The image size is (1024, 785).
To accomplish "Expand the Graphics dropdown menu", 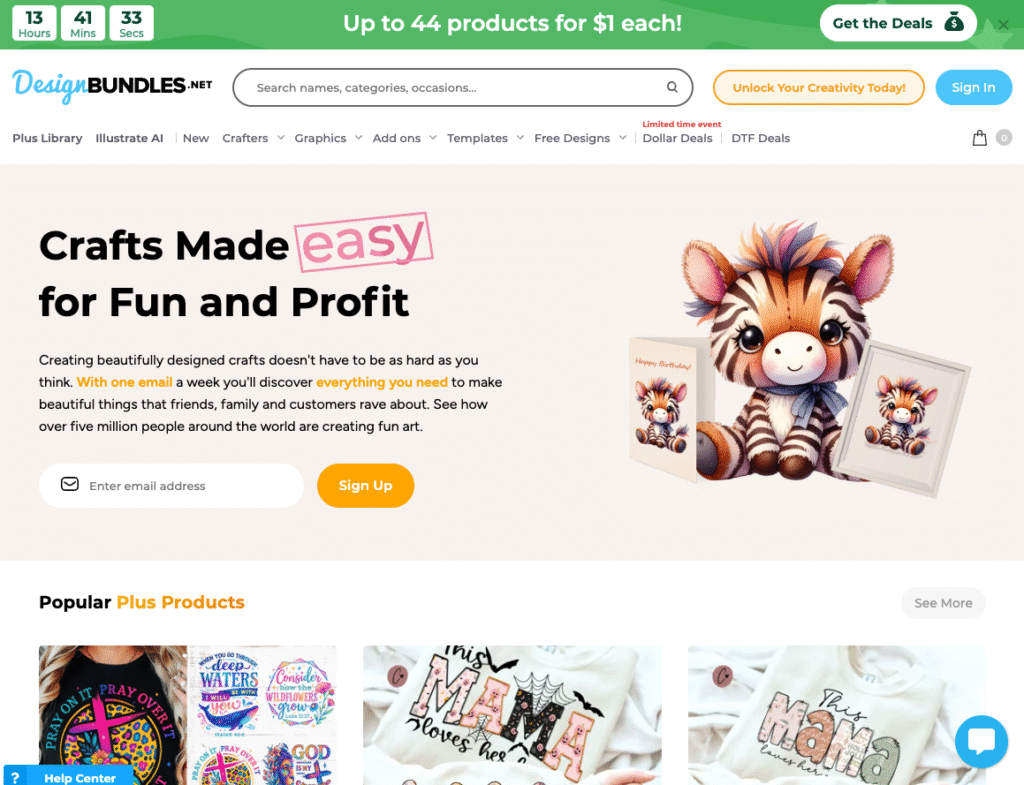I will pyautogui.click(x=328, y=138).
